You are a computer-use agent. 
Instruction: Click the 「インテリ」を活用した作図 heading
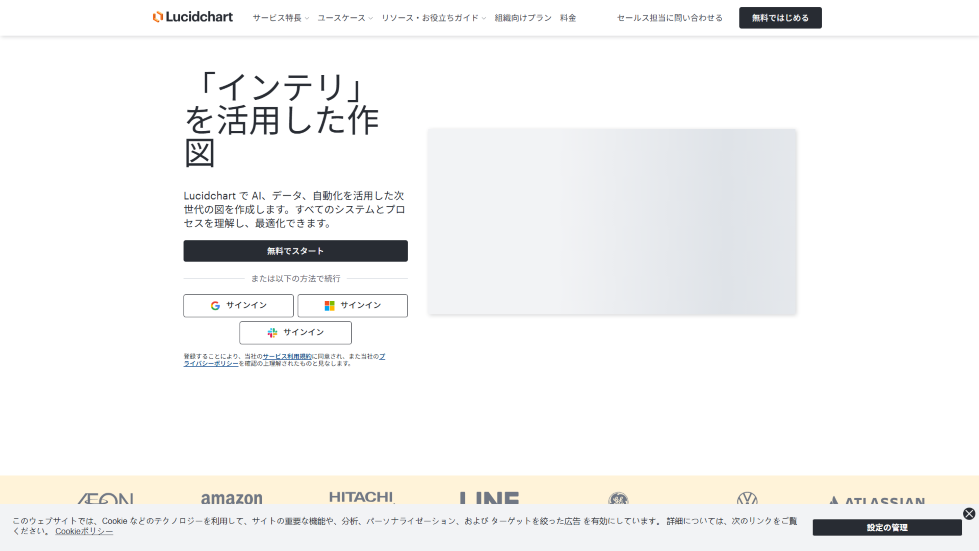point(282,120)
